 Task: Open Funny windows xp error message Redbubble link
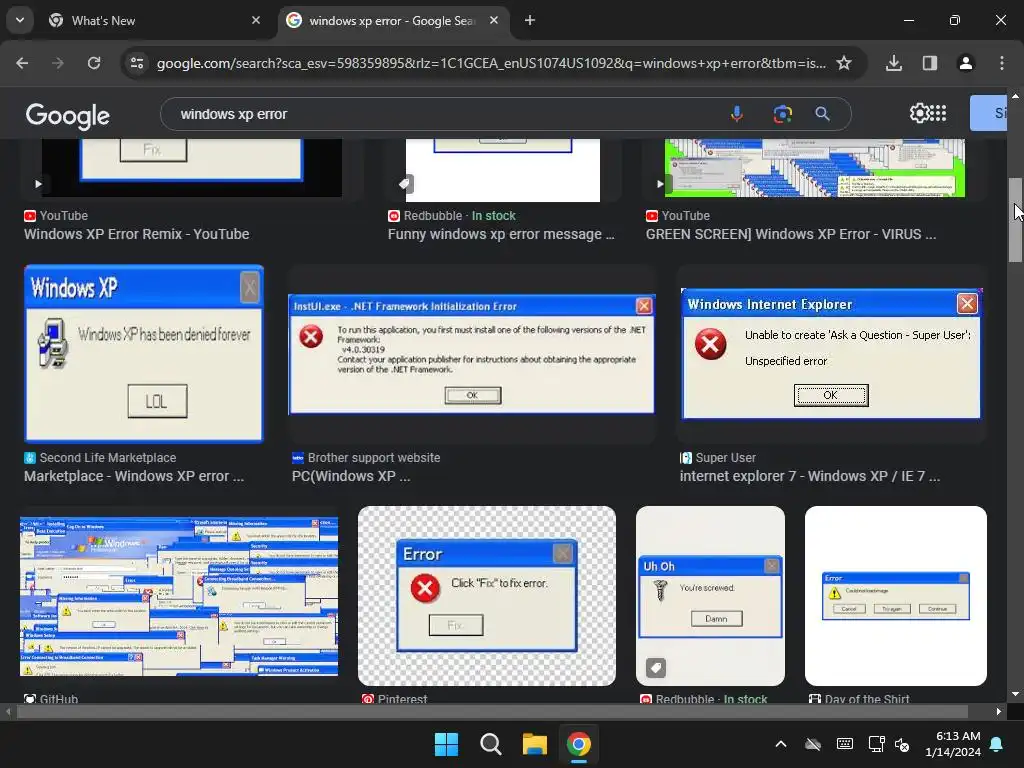pyautogui.click(x=501, y=234)
